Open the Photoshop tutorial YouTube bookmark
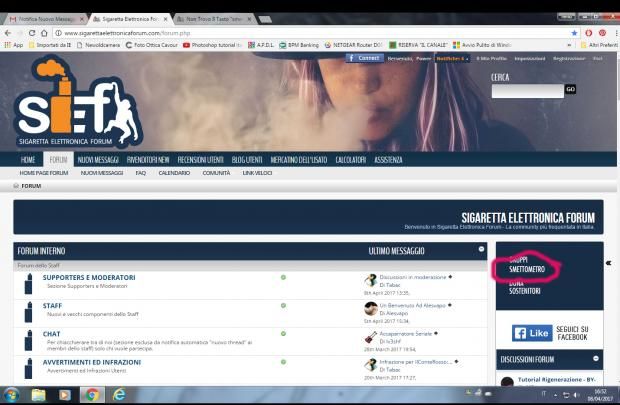The width and height of the screenshot is (620, 405). coord(213,45)
